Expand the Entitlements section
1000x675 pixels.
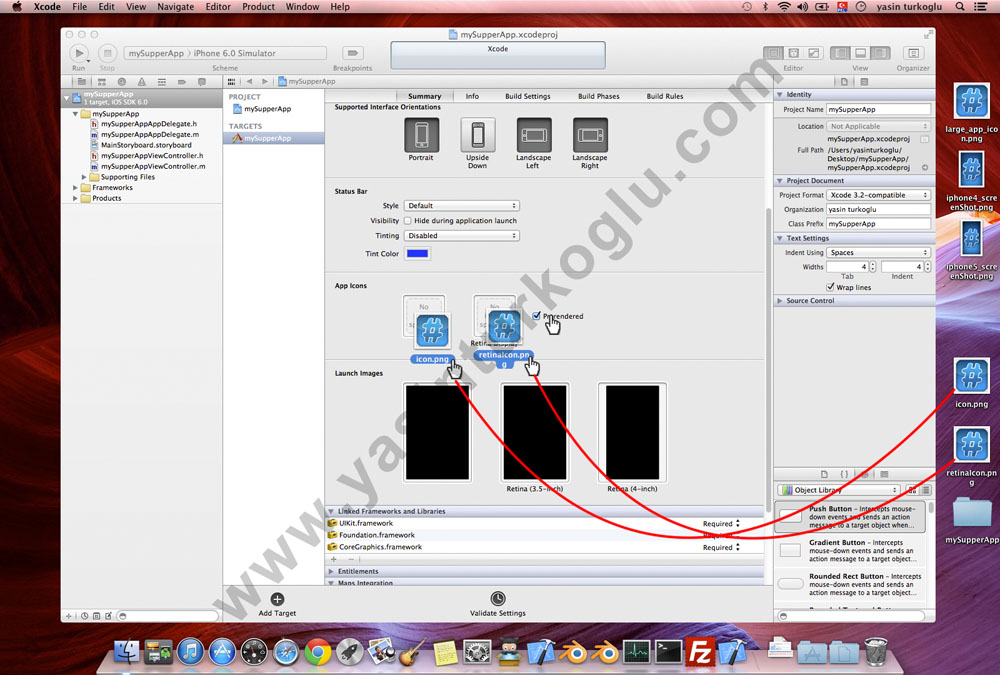coord(331,571)
